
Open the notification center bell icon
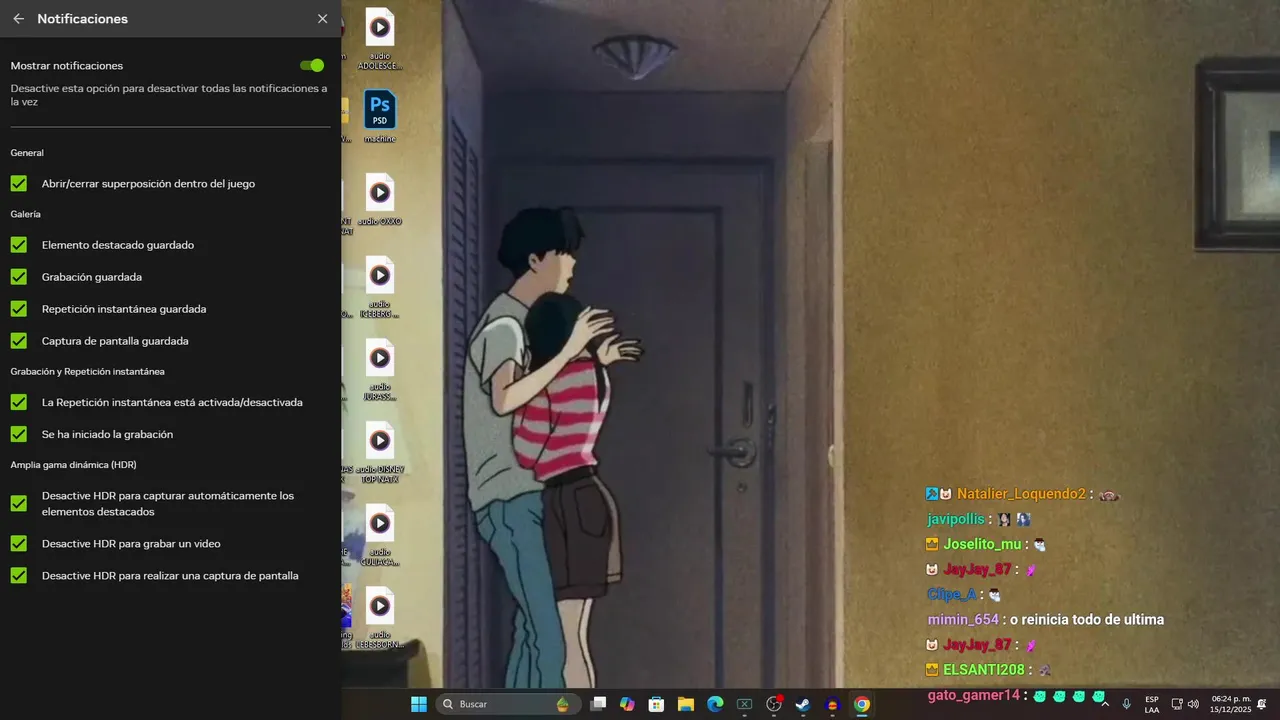point(1262,704)
